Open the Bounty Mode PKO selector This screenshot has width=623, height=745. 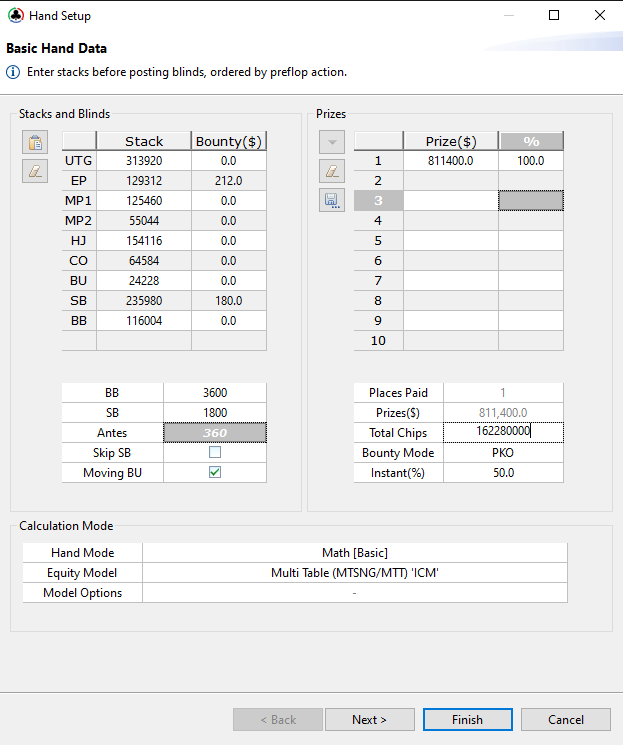503,452
